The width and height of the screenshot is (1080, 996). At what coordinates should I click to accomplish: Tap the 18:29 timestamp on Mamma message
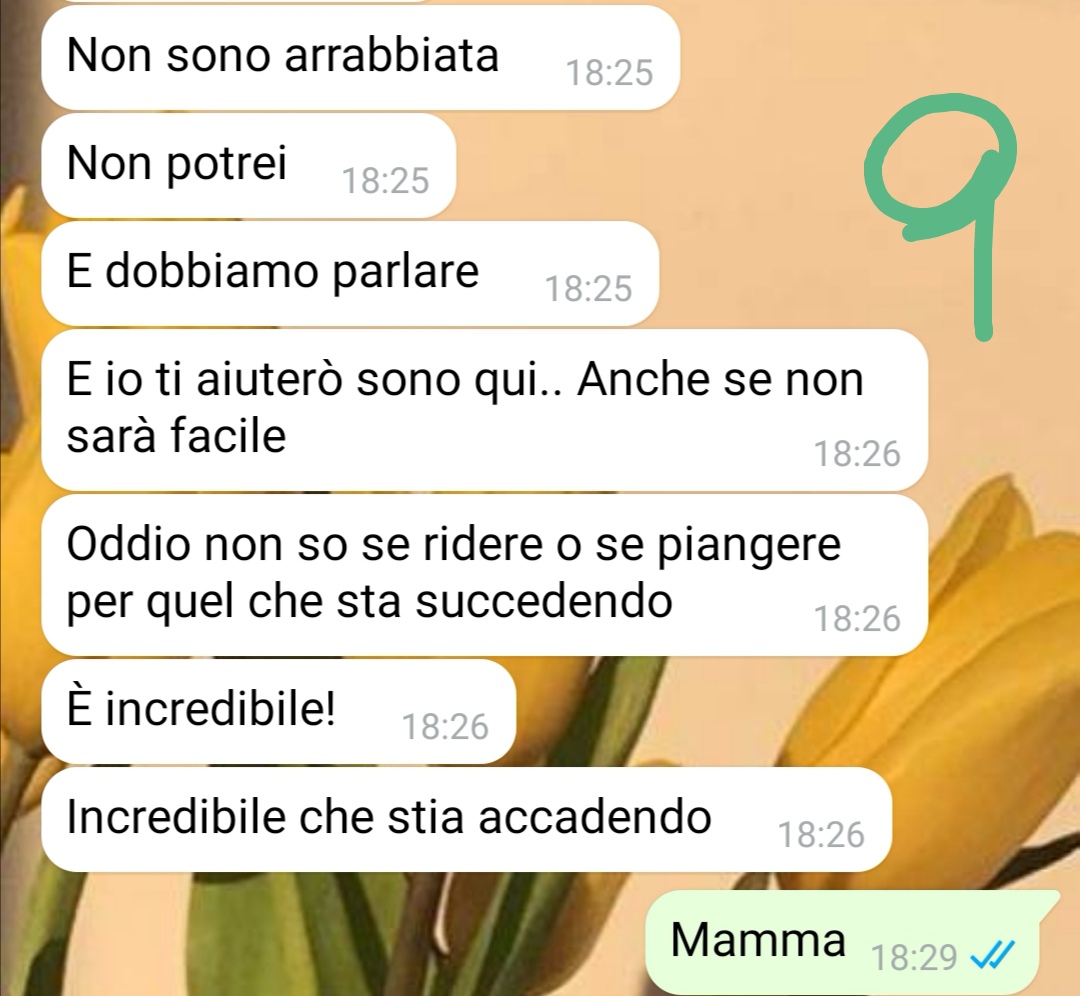(x=914, y=957)
